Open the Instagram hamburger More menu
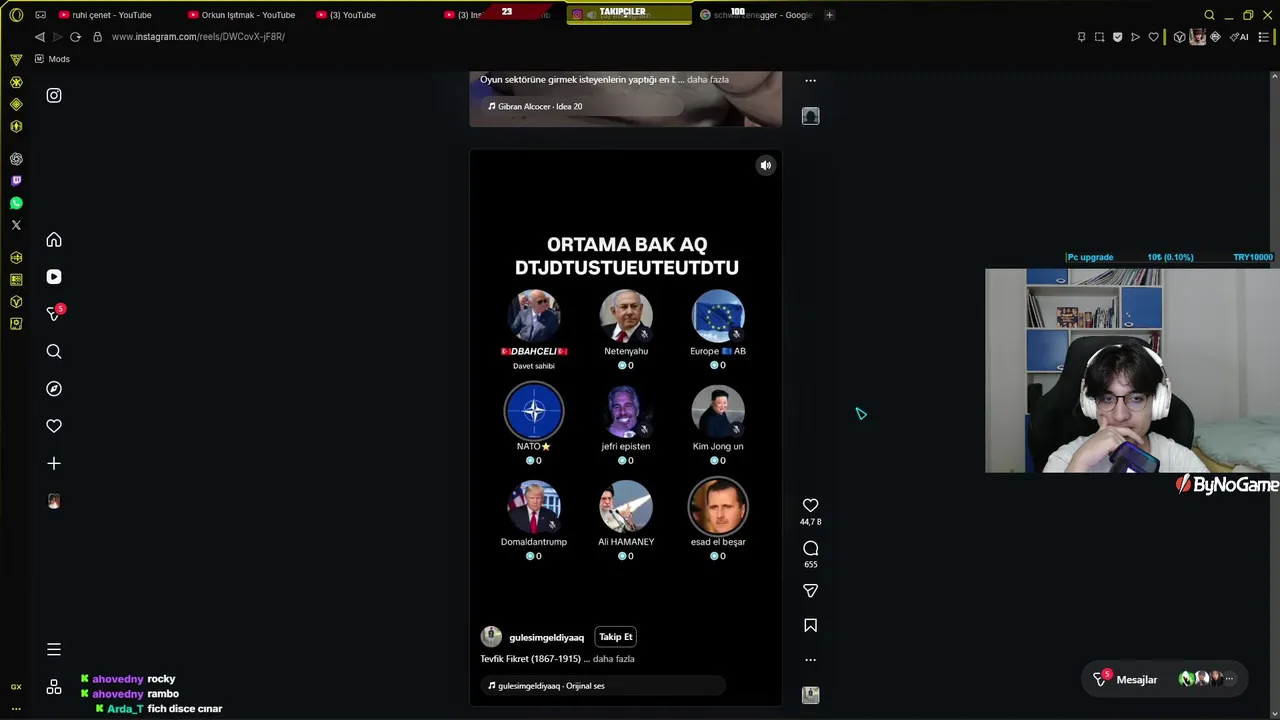 [54, 650]
